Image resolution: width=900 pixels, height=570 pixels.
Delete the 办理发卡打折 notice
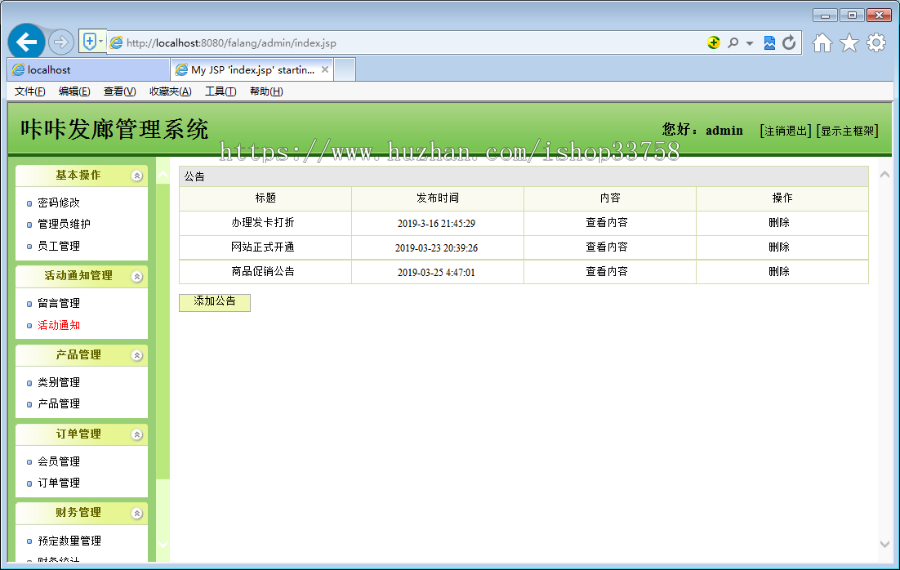pos(779,222)
